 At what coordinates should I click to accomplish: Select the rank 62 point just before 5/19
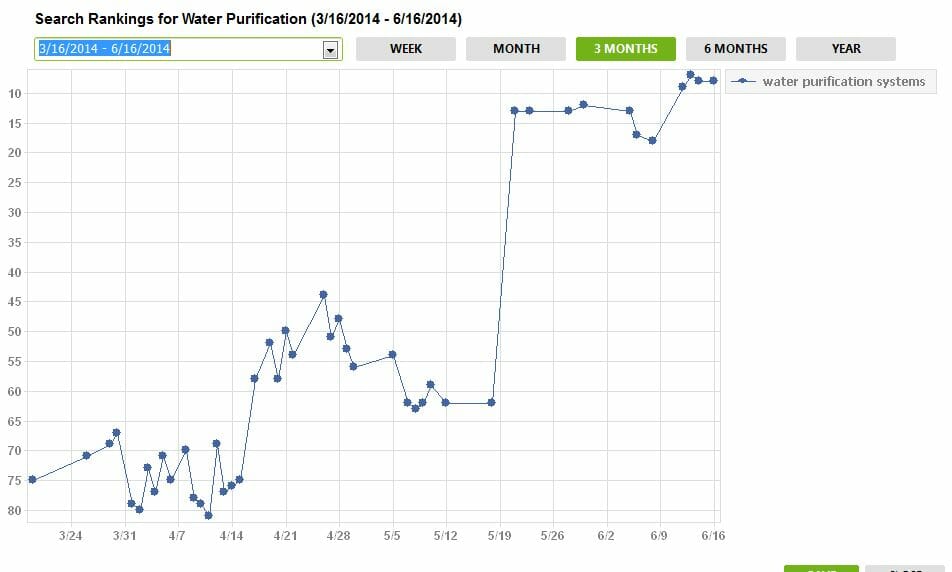(491, 403)
